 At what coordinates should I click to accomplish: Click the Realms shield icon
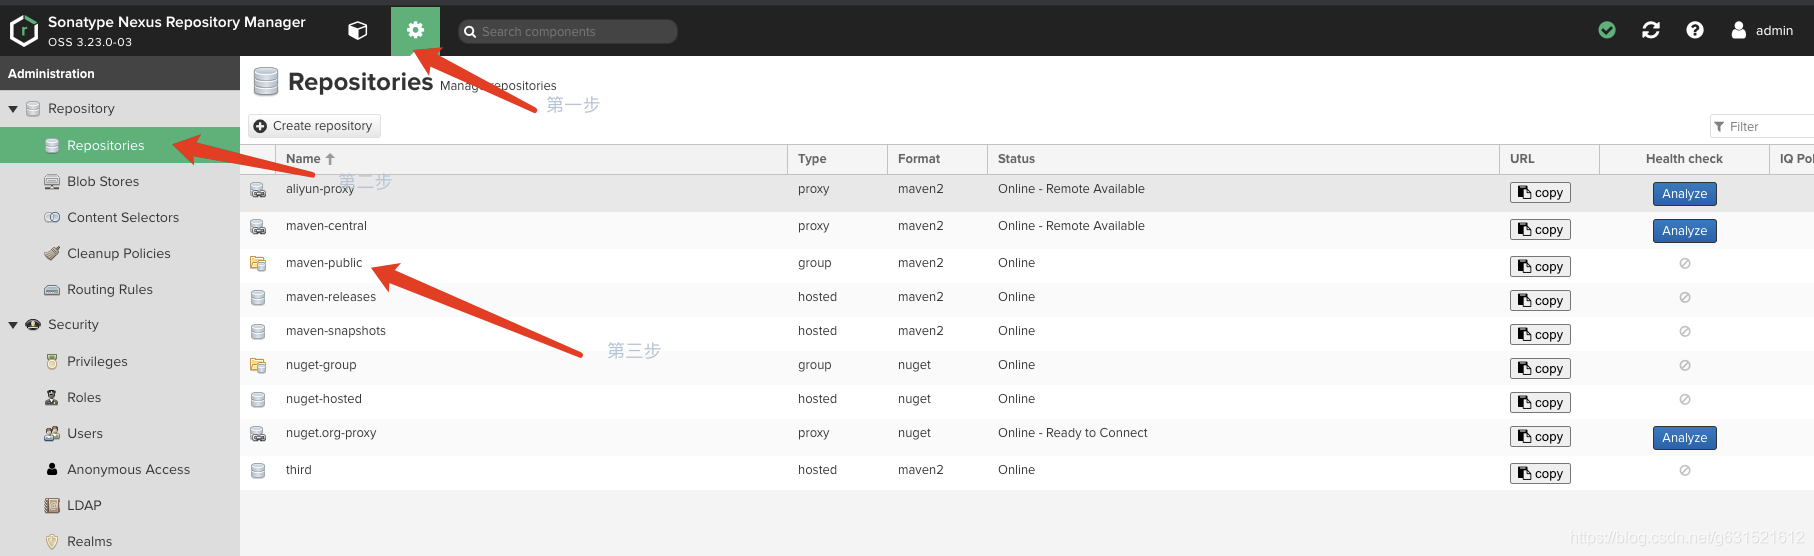tap(52, 541)
